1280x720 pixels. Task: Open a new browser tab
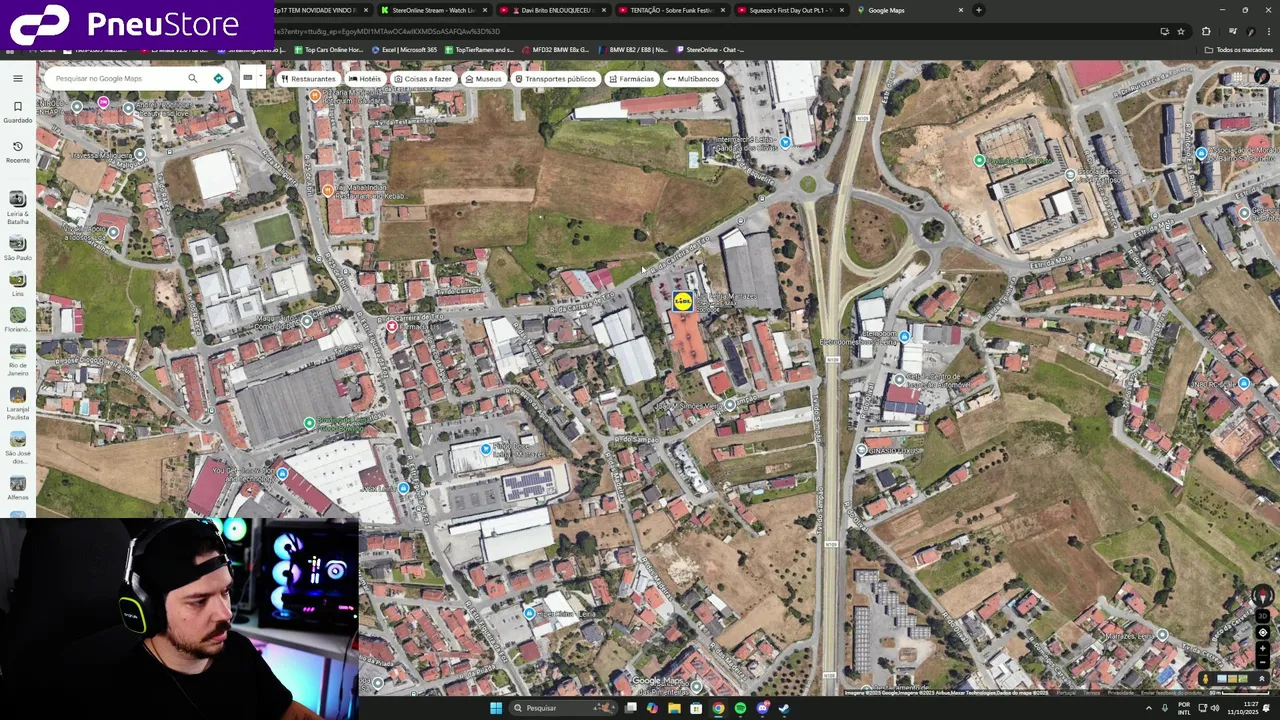pos(979,10)
